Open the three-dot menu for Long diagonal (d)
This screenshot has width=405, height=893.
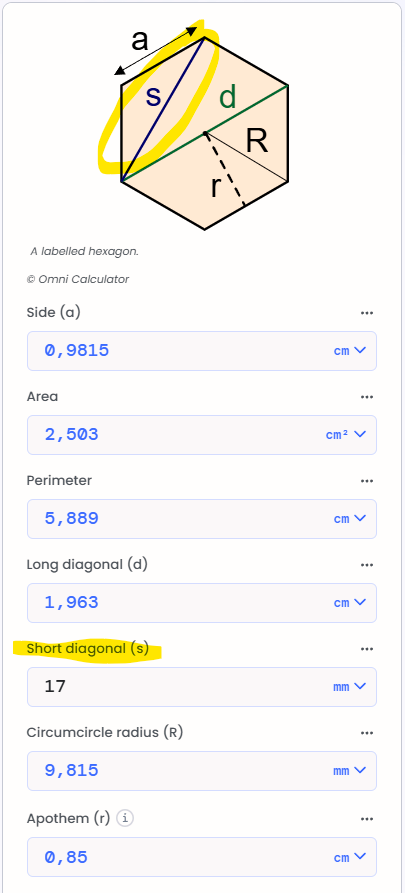(x=367, y=565)
